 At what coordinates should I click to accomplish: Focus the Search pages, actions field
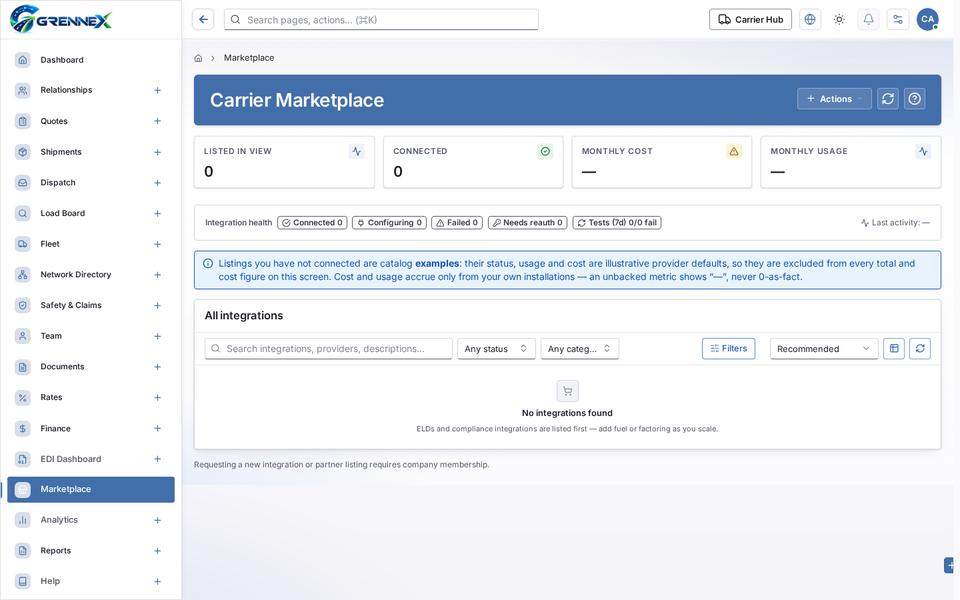coord(381,20)
